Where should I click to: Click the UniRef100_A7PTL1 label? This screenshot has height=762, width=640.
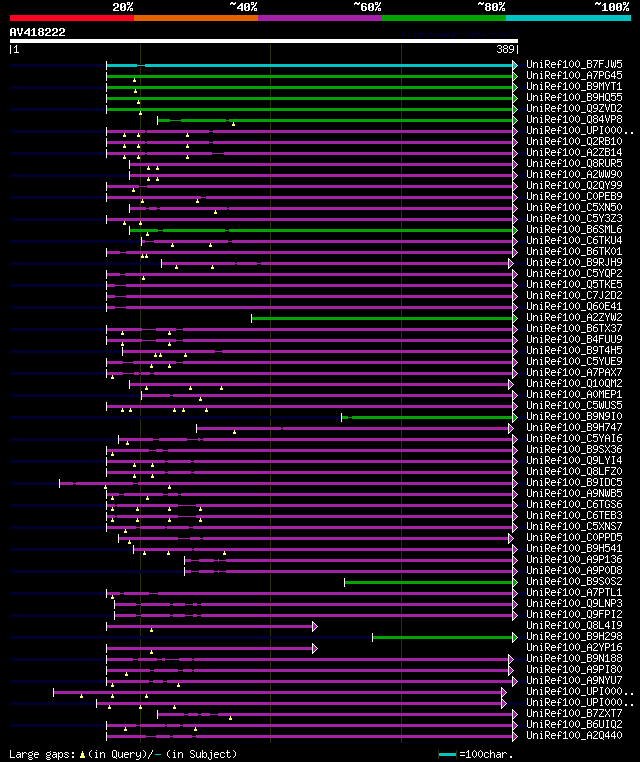pos(574,592)
